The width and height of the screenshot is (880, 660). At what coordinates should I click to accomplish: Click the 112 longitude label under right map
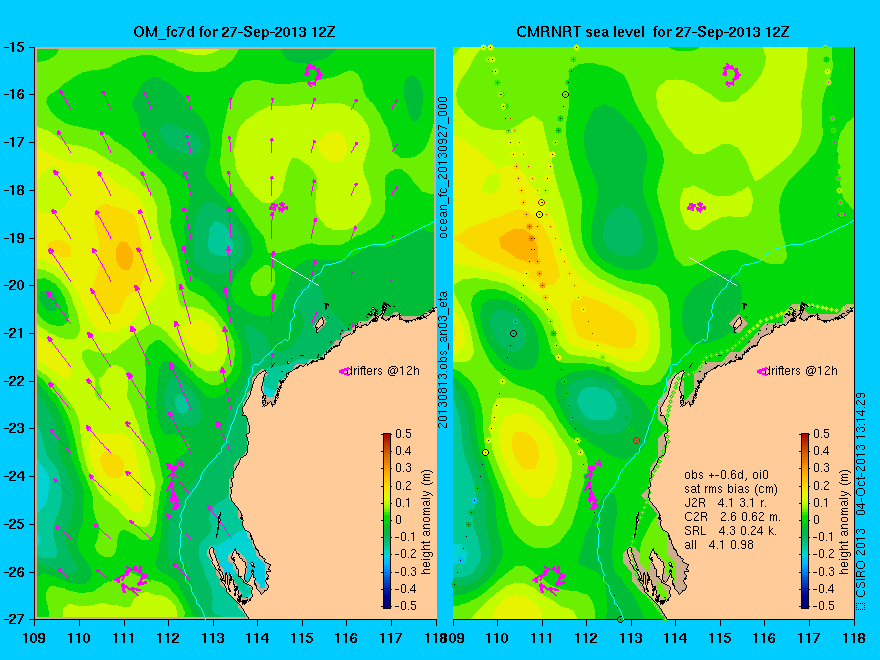[586, 638]
